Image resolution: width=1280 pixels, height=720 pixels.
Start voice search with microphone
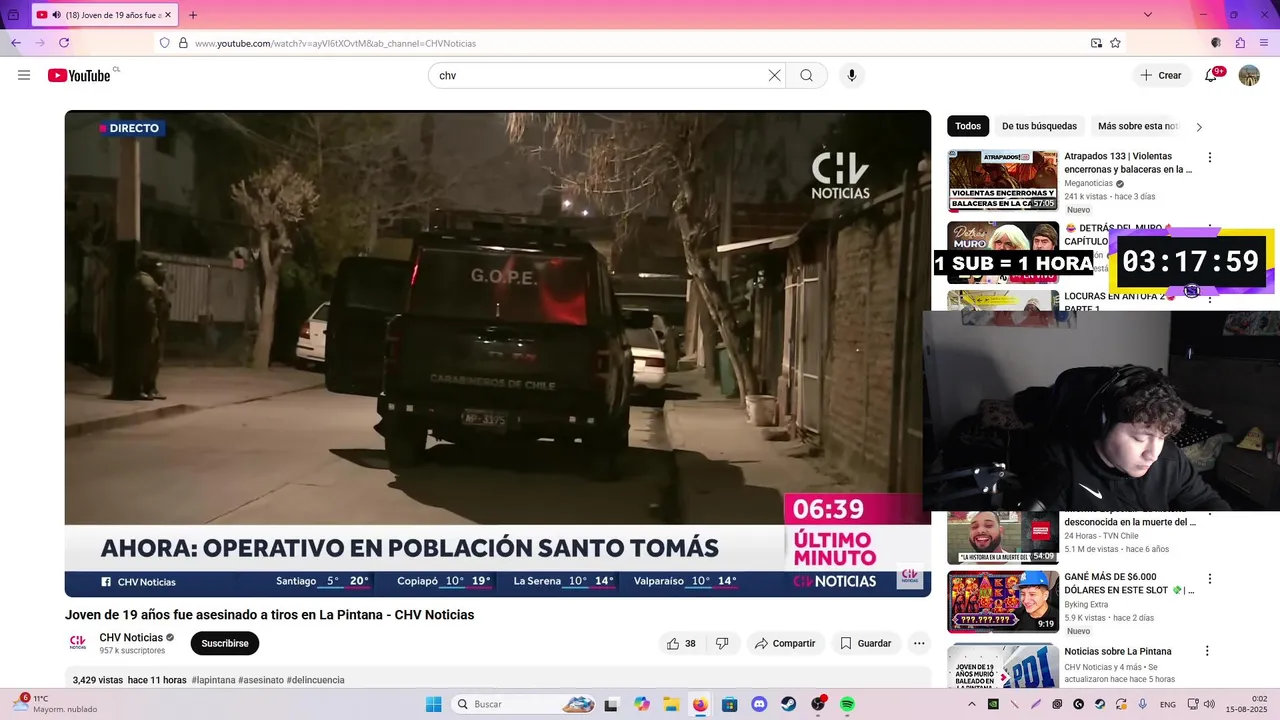(x=852, y=75)
